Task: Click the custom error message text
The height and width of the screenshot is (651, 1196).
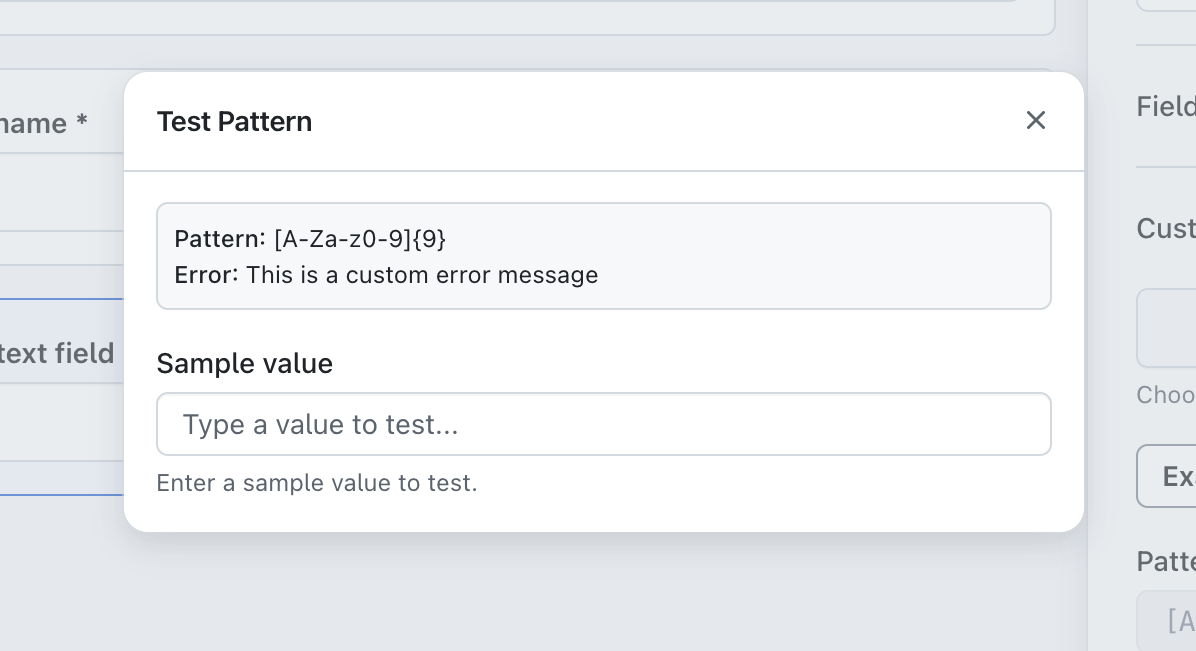Action: pyautogui.click(x=422, y=275)
